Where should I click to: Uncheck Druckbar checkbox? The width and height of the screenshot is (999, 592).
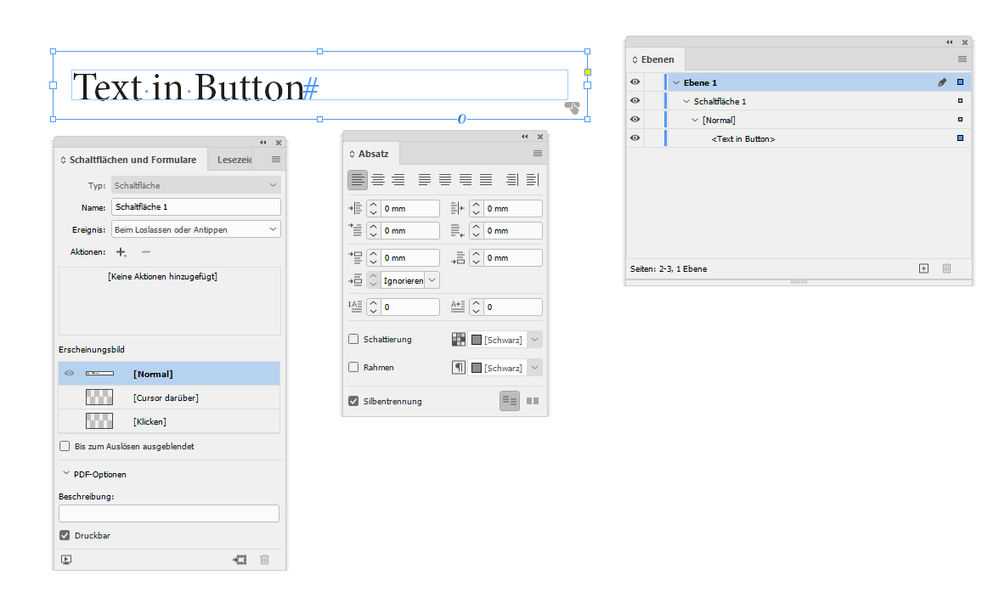tap(64, 535)
